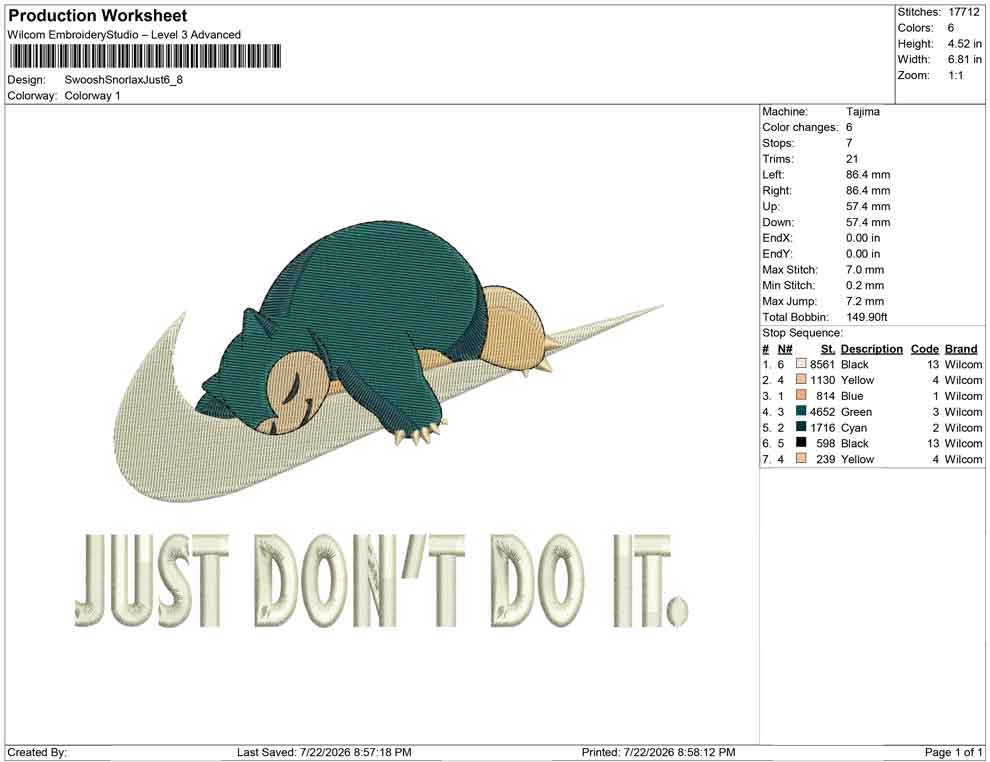Click the Last Saved timestamp 8:57:18 PM

pos(378,752)
